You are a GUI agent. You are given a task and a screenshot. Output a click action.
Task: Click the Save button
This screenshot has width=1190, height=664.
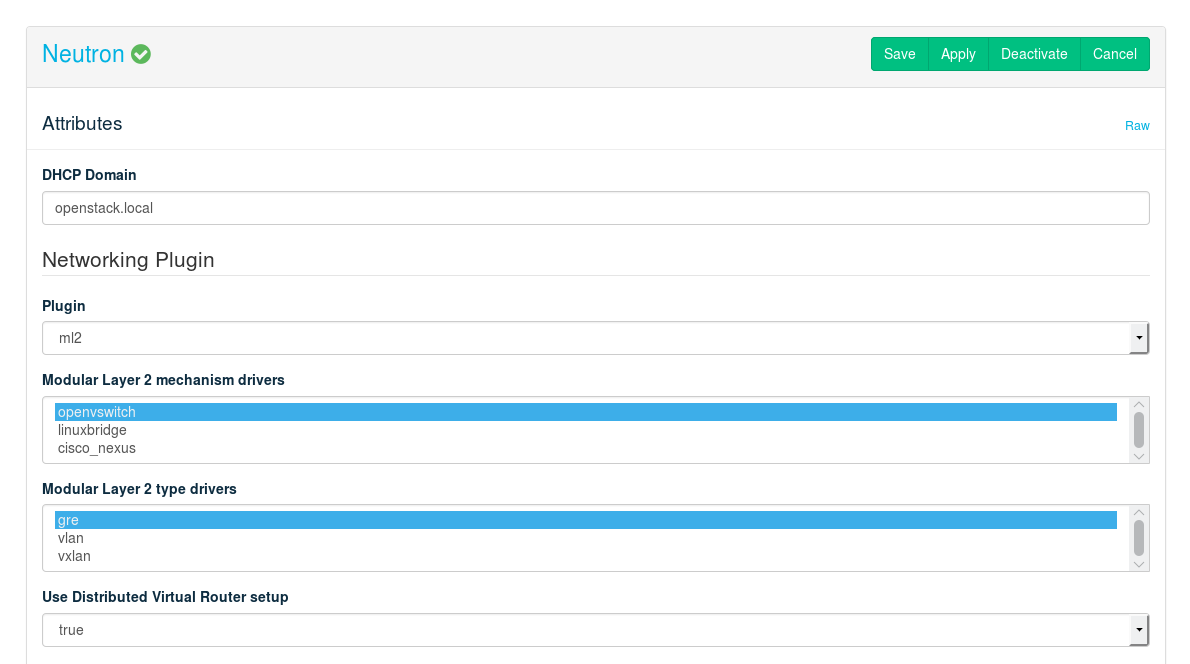pyautogui.click(x=899, y=54)
